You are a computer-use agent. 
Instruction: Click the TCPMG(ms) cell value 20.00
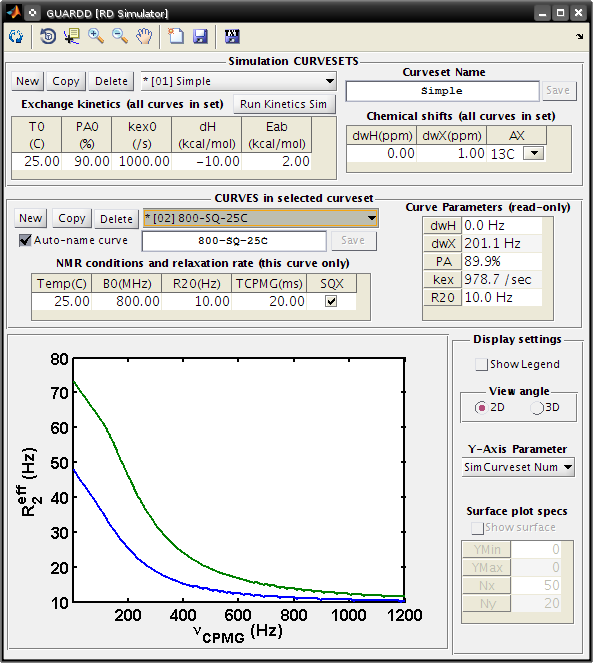pyautogui.click(x=269, y=301)
